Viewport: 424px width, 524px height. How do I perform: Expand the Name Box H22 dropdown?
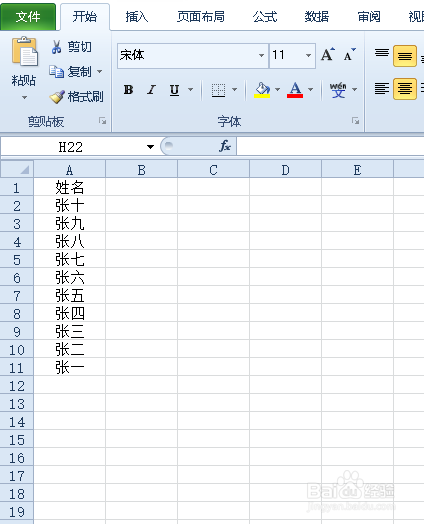coord(150,147)
